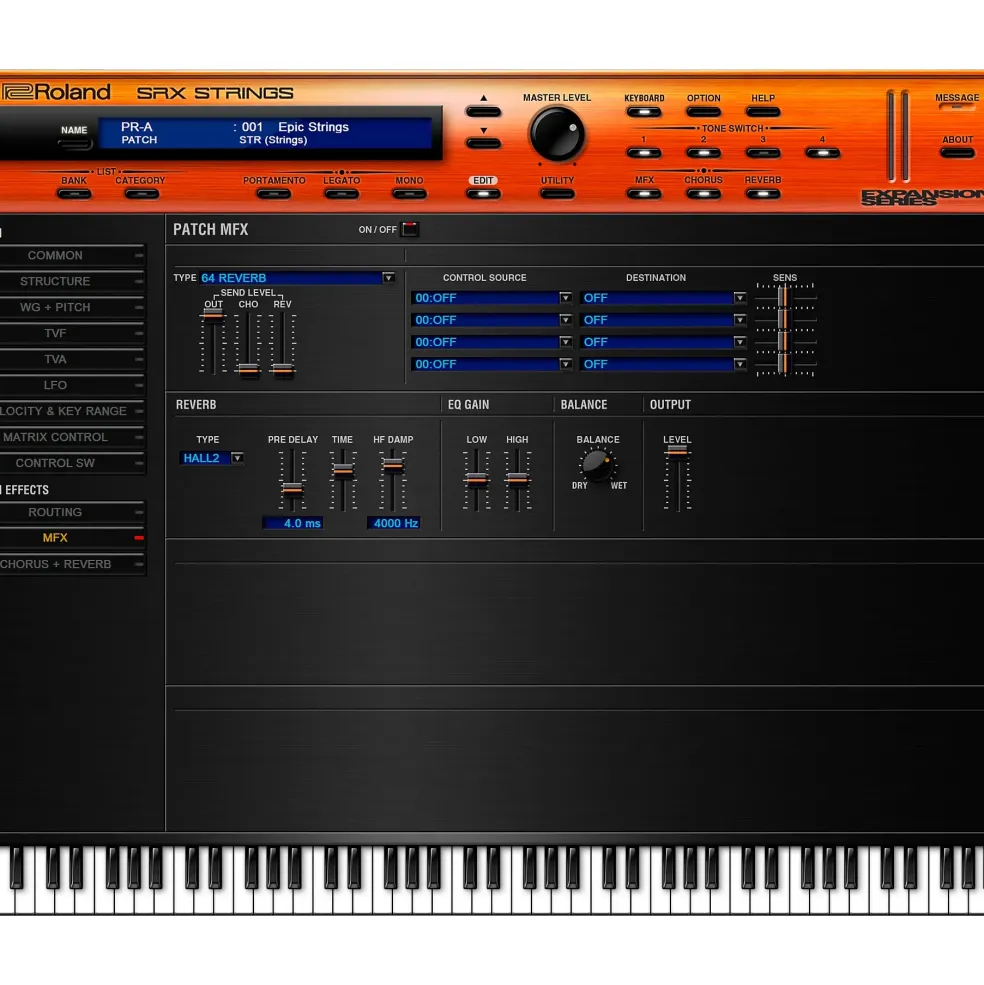Open the first Destination dropdown
Viewport: 984px width, 985px height.
(x=663, y=298)
